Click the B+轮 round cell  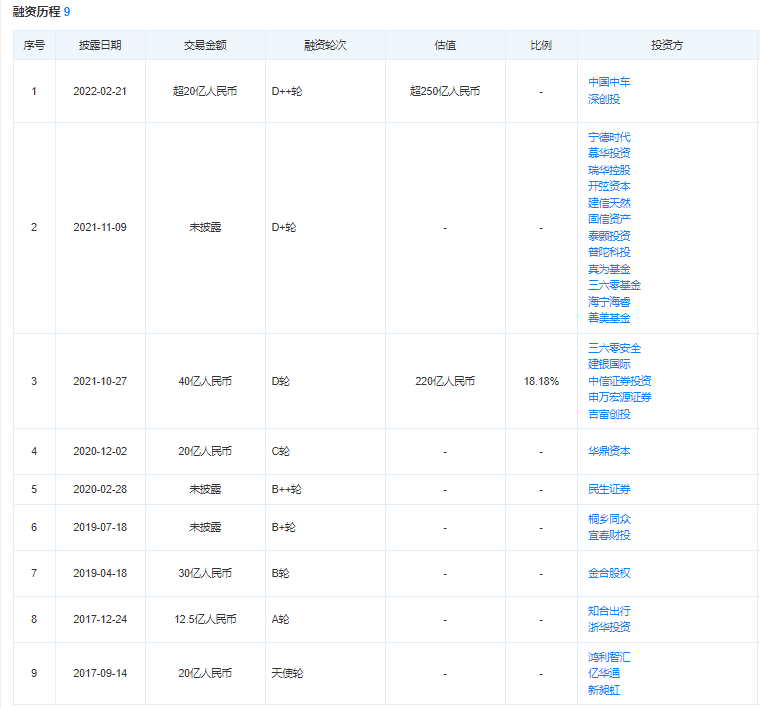pos(284,527)
